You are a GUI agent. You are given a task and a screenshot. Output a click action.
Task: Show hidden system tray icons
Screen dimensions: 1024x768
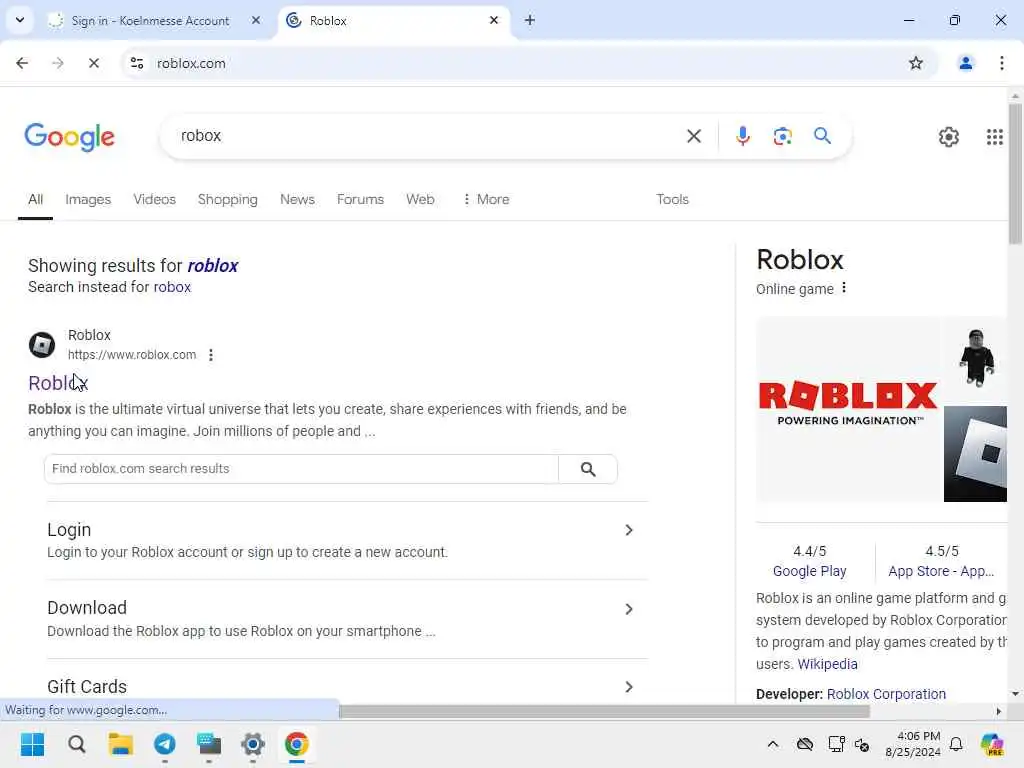[x=773, y=744]
